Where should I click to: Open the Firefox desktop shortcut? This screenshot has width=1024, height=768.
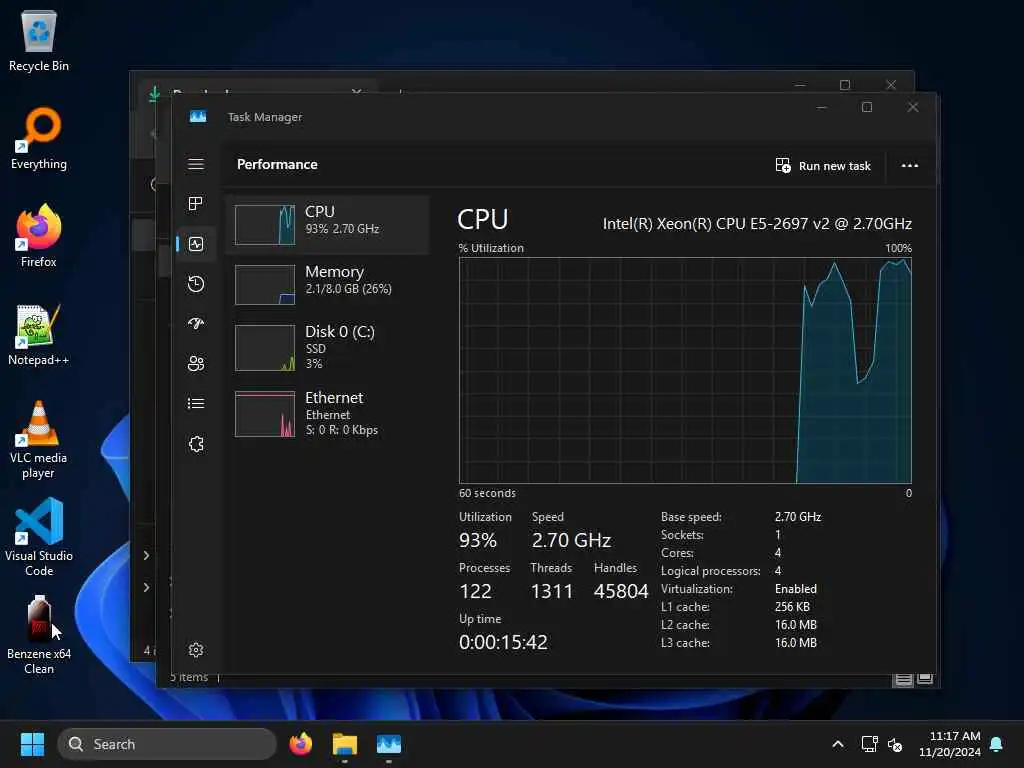tap(39, 236)
